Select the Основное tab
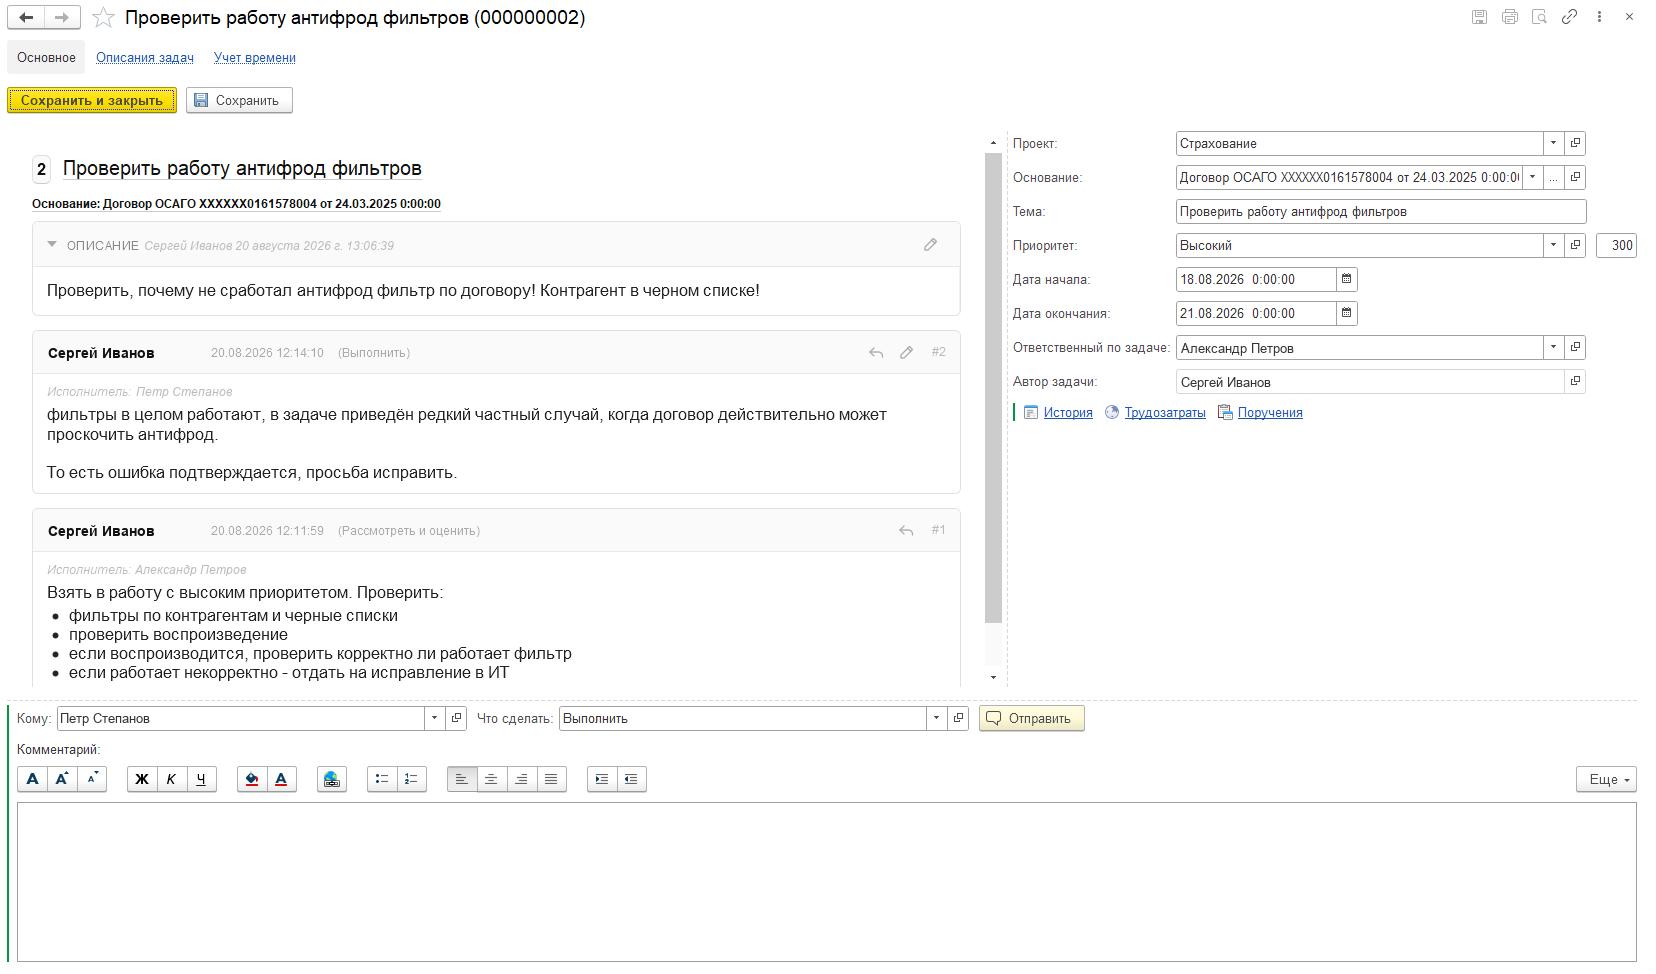Viewport: 1656px width, 974px height. (x=46, y=57)
